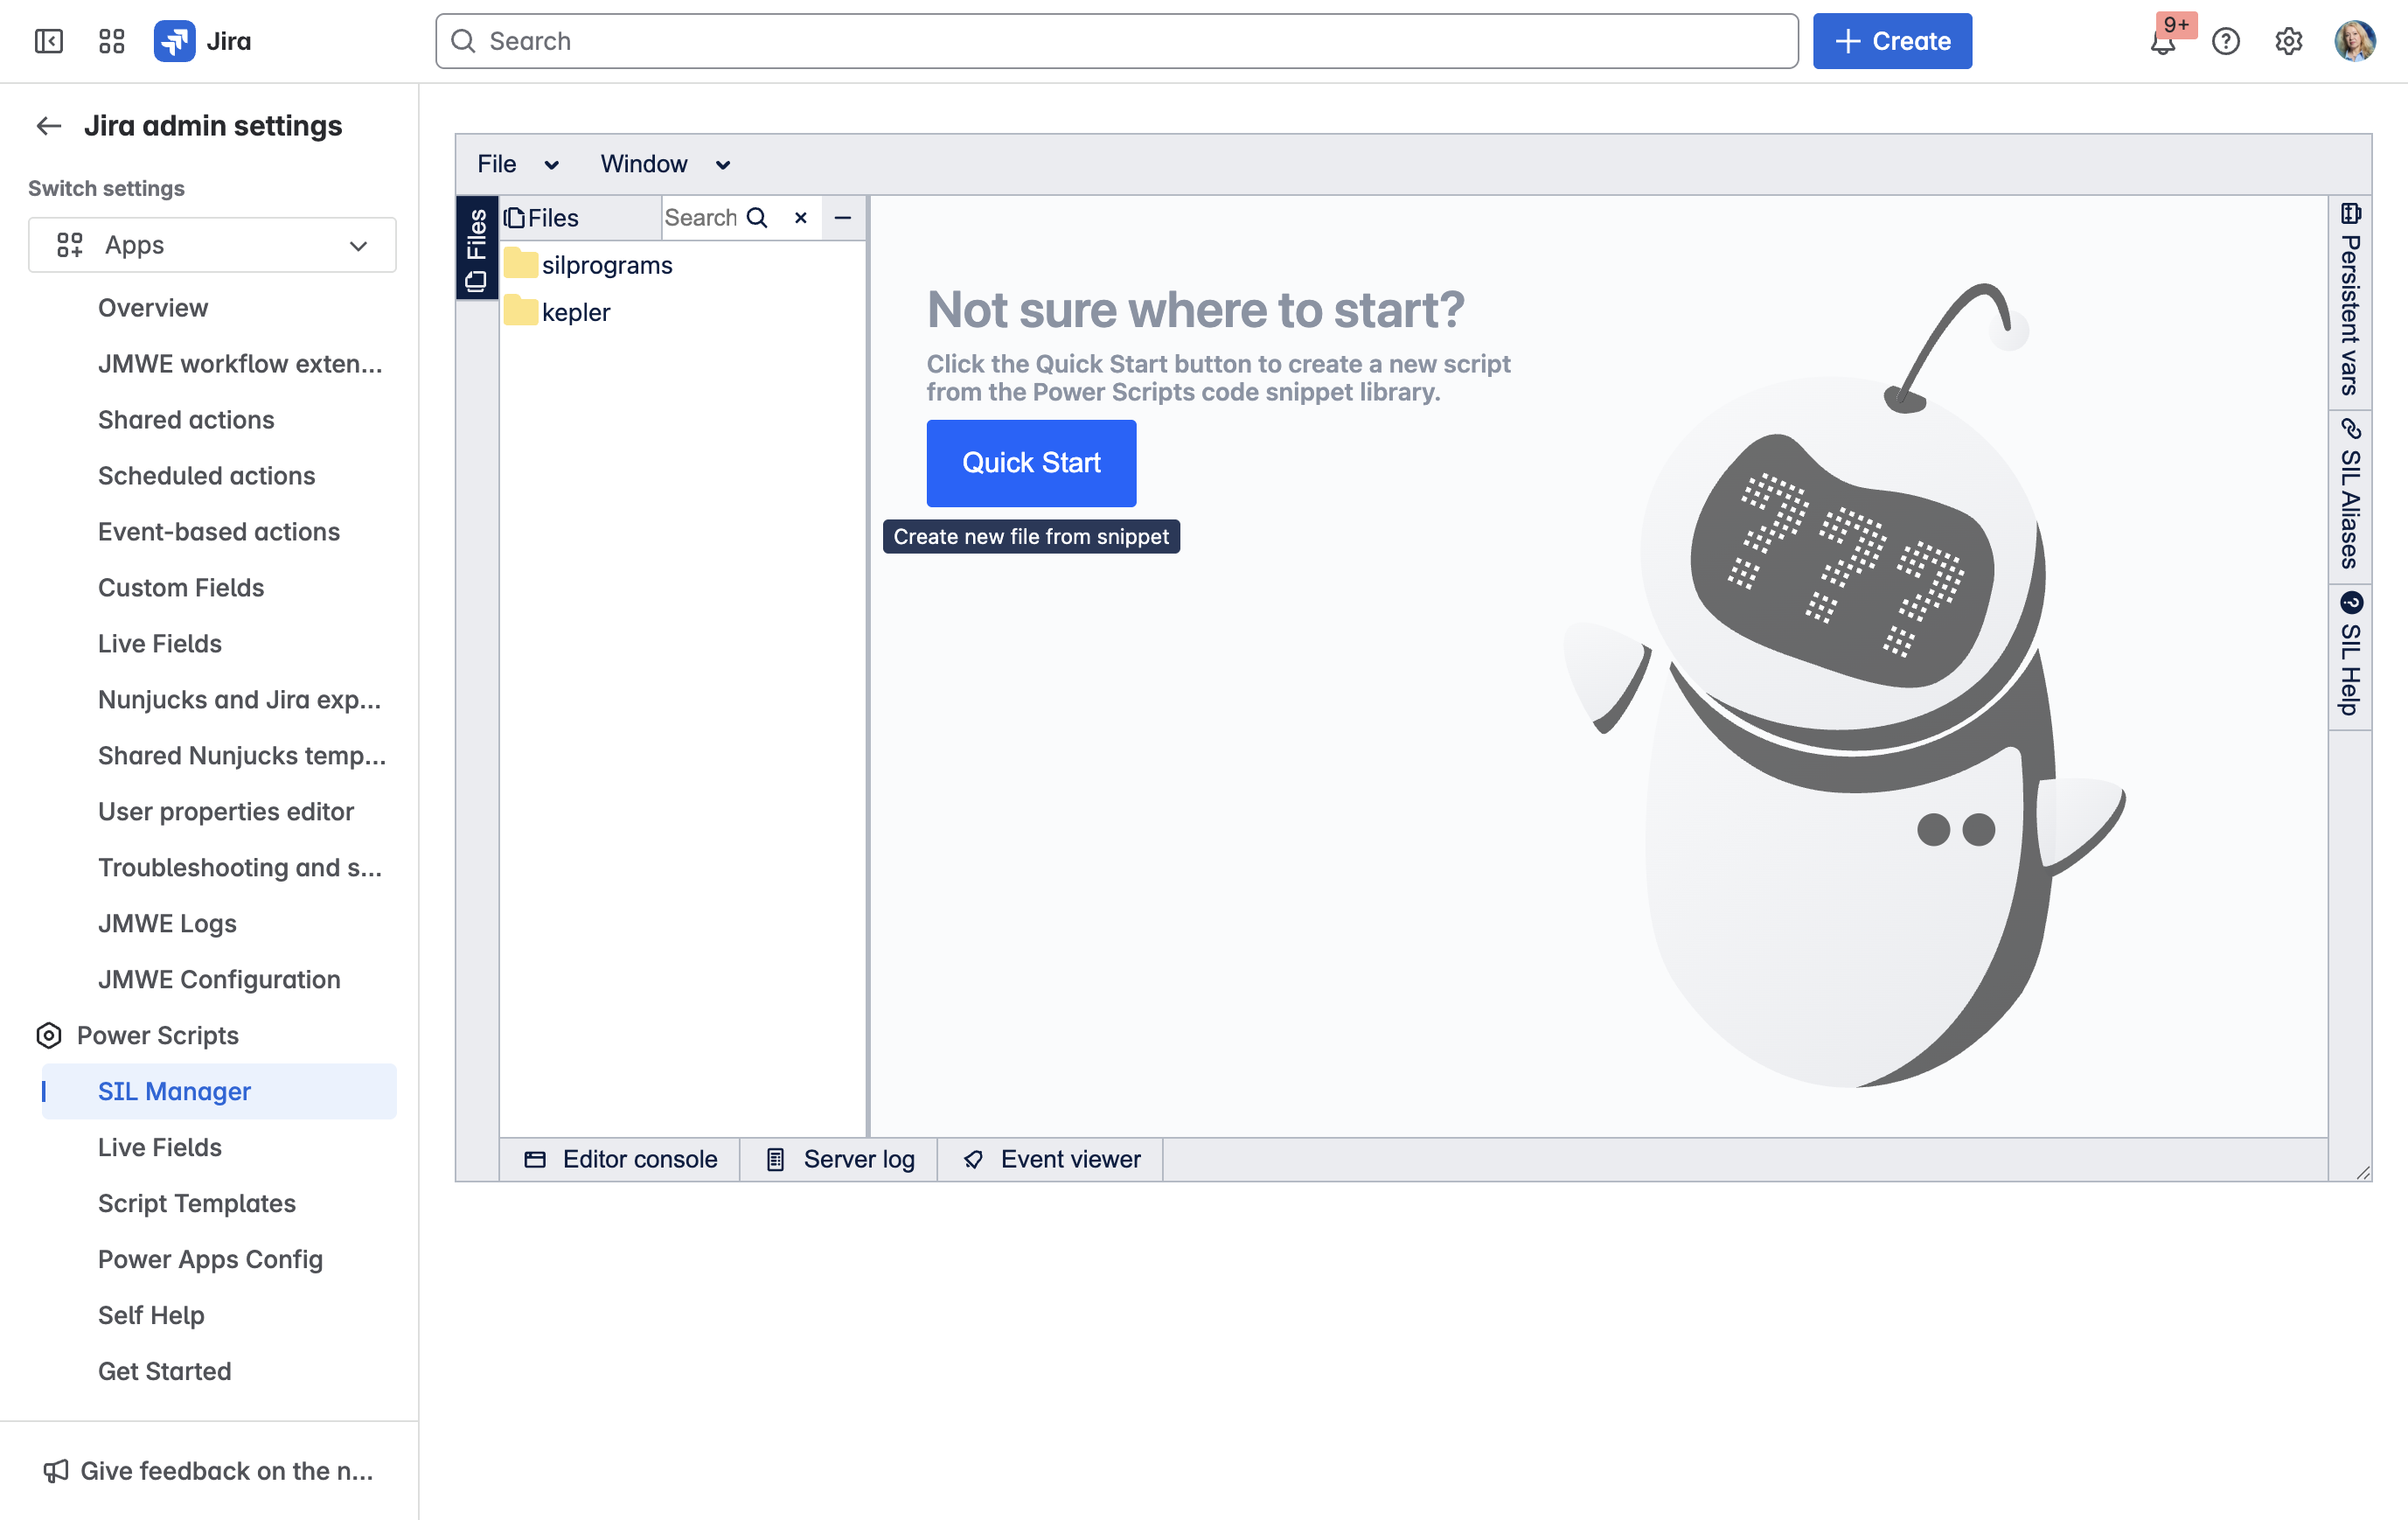Click the SIL Aliases link icon
The width and height of the screenshot is (2408, 1520).
click(2351, 429)
